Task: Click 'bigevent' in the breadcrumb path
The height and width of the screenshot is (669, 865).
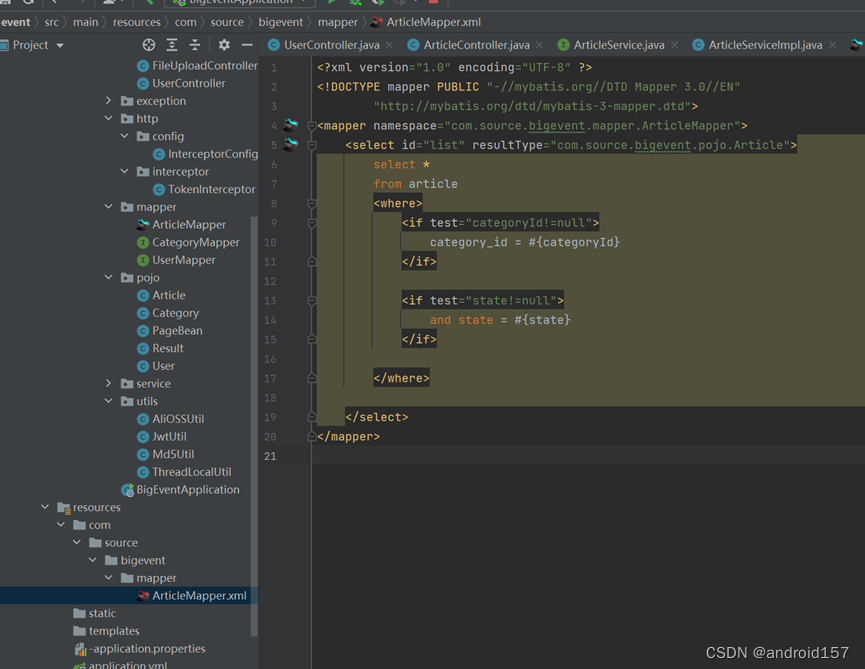Action: pos(281,22)
